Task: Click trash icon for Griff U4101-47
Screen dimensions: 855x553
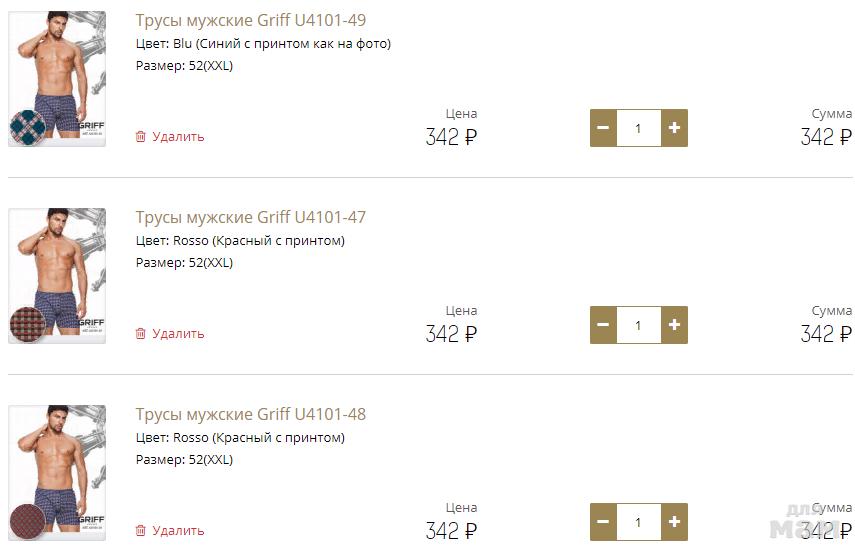Action: 141,334
